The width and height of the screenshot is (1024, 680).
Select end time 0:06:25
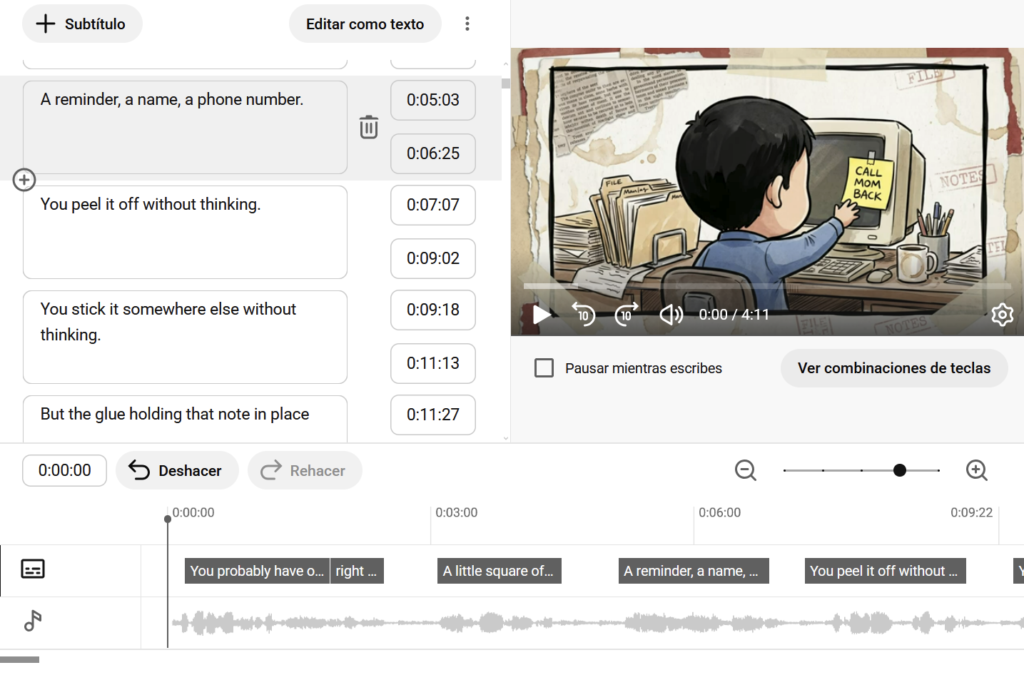pyautogui.click(x=433, y=154)
